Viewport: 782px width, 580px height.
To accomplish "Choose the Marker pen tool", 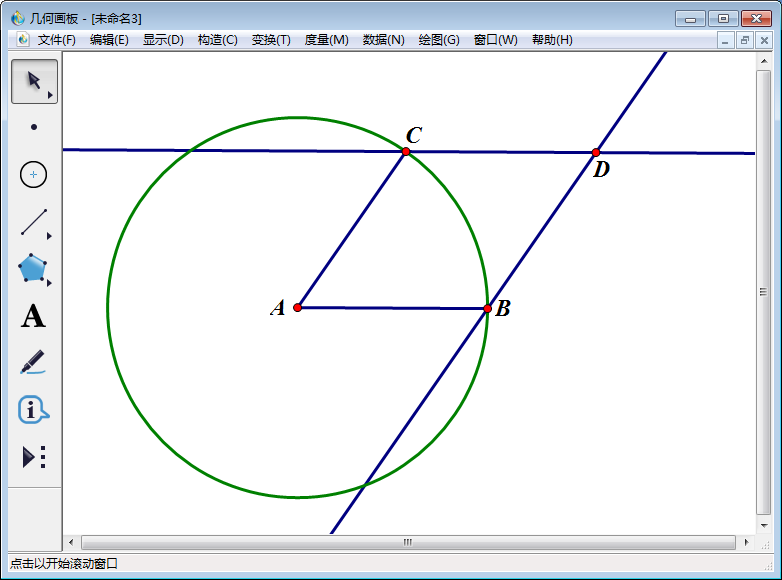I will point(34,362).
